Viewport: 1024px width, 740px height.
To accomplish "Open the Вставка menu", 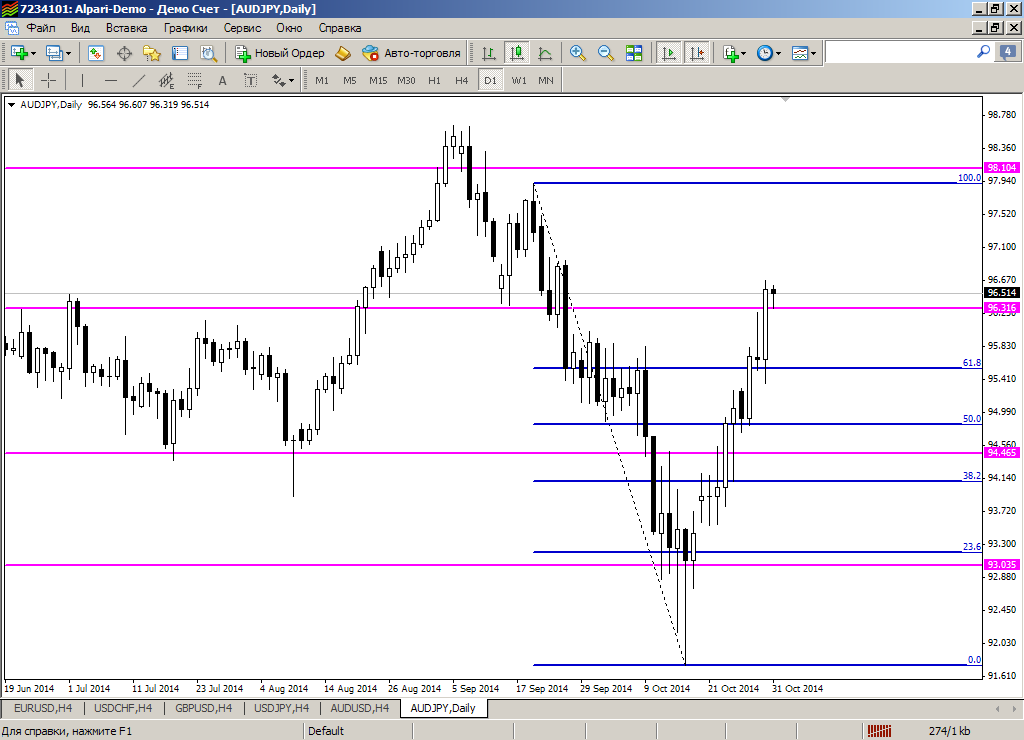I will click(127, 28).
